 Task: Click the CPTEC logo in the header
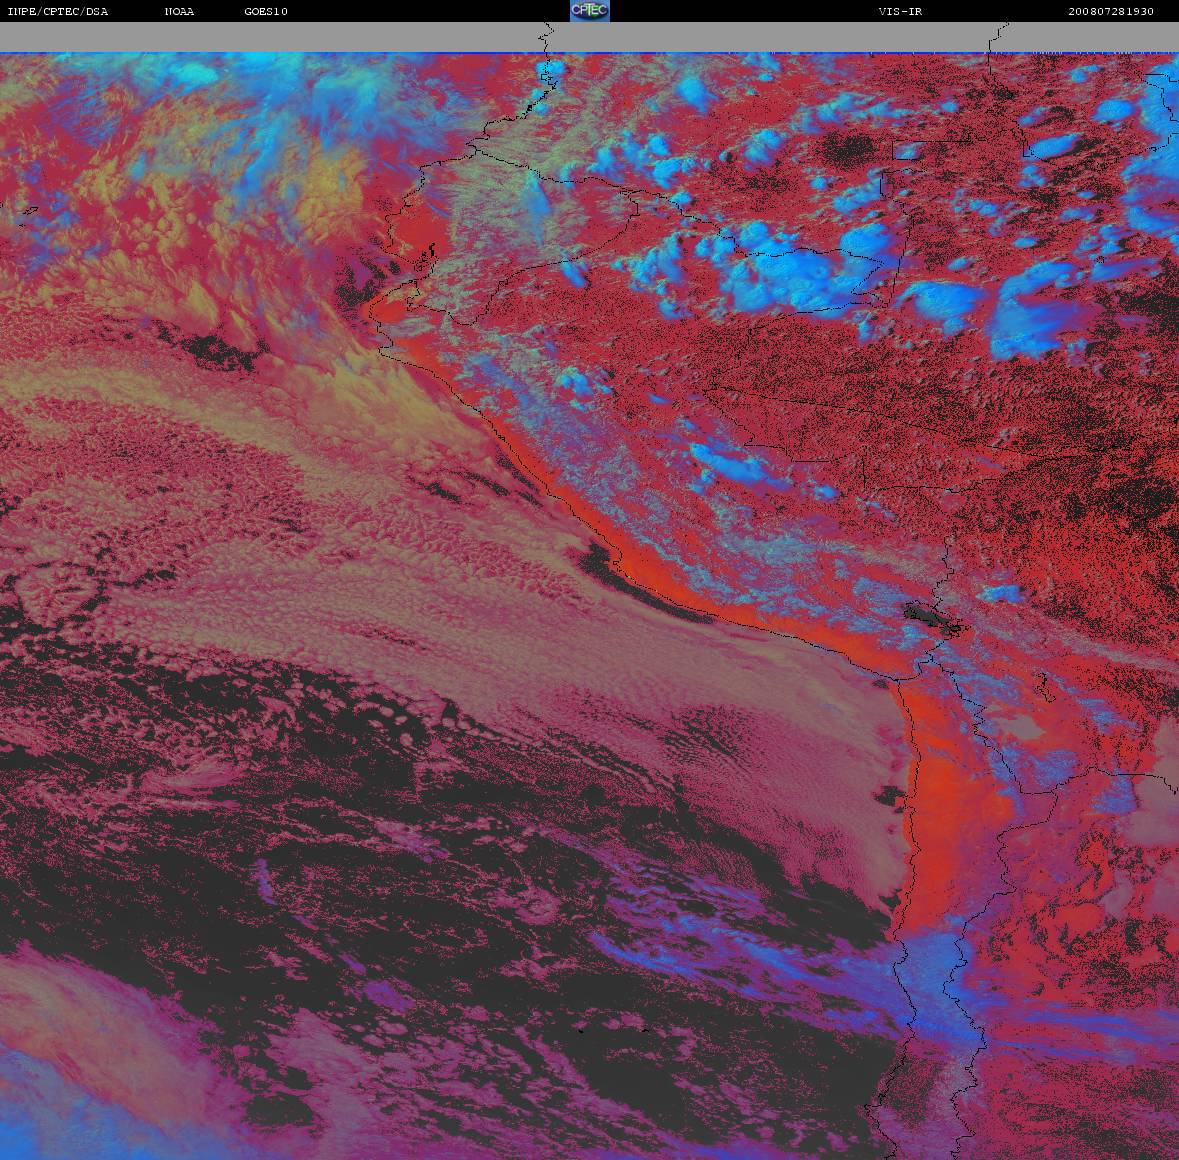coord(590,11)
